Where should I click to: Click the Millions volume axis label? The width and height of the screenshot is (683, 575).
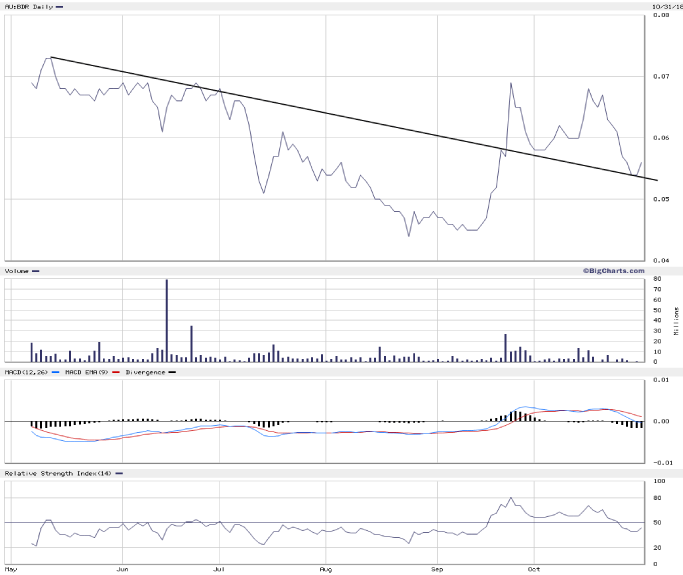coord(677,320)
